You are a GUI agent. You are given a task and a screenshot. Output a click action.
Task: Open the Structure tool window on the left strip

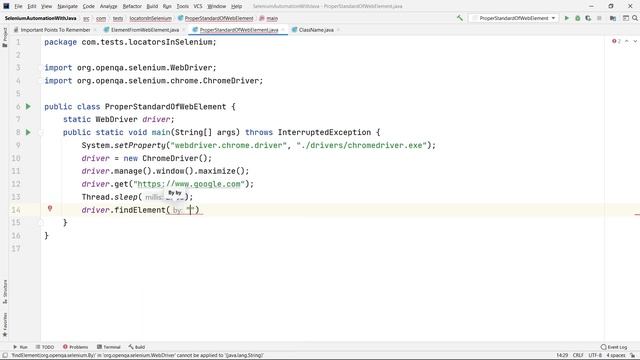(5, 291)
